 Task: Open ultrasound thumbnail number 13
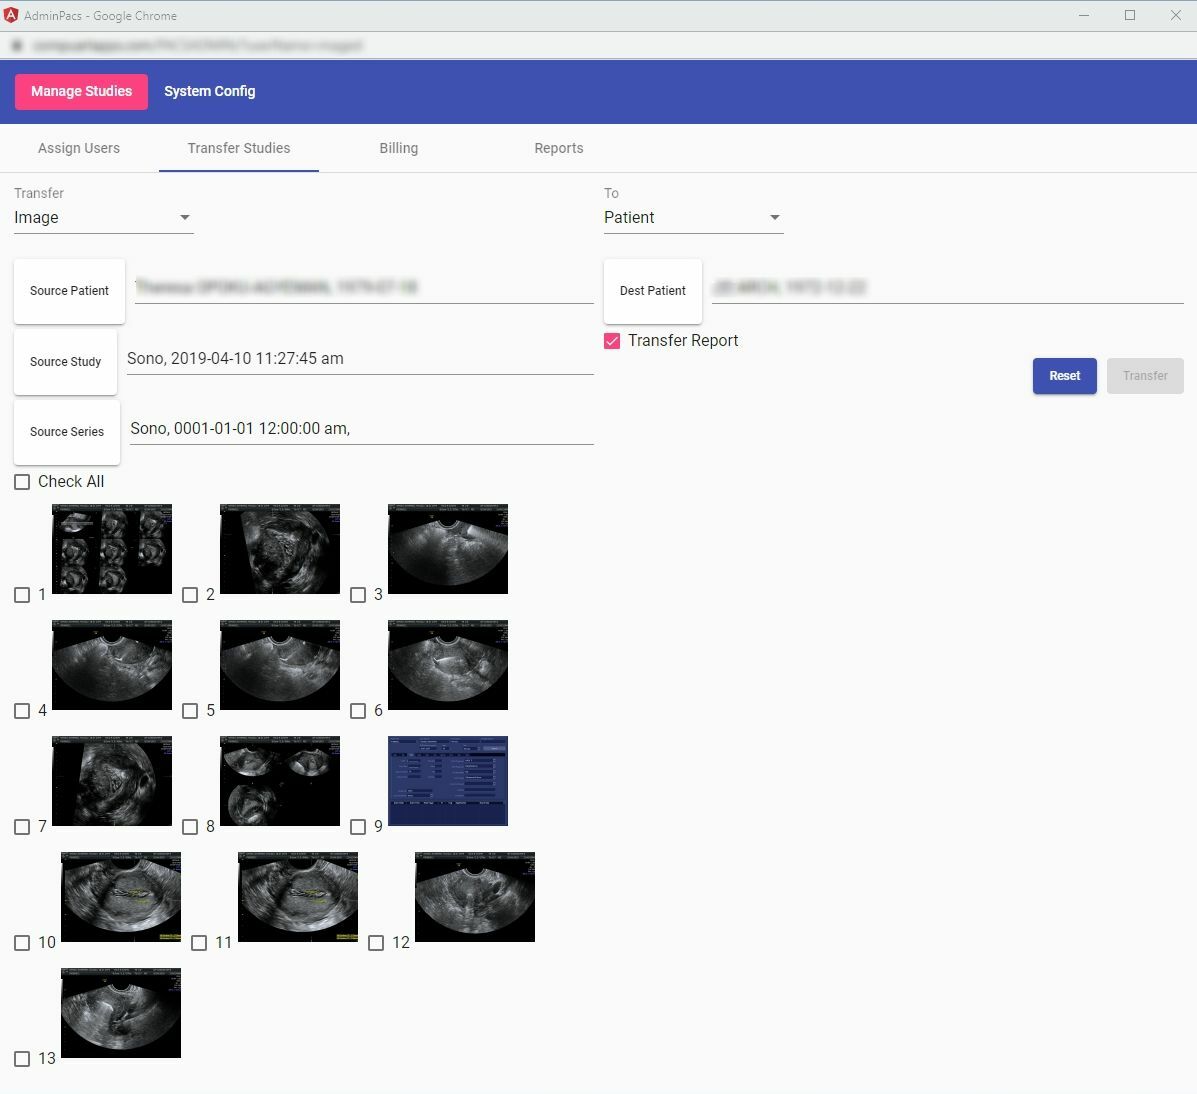(121, 1013)
